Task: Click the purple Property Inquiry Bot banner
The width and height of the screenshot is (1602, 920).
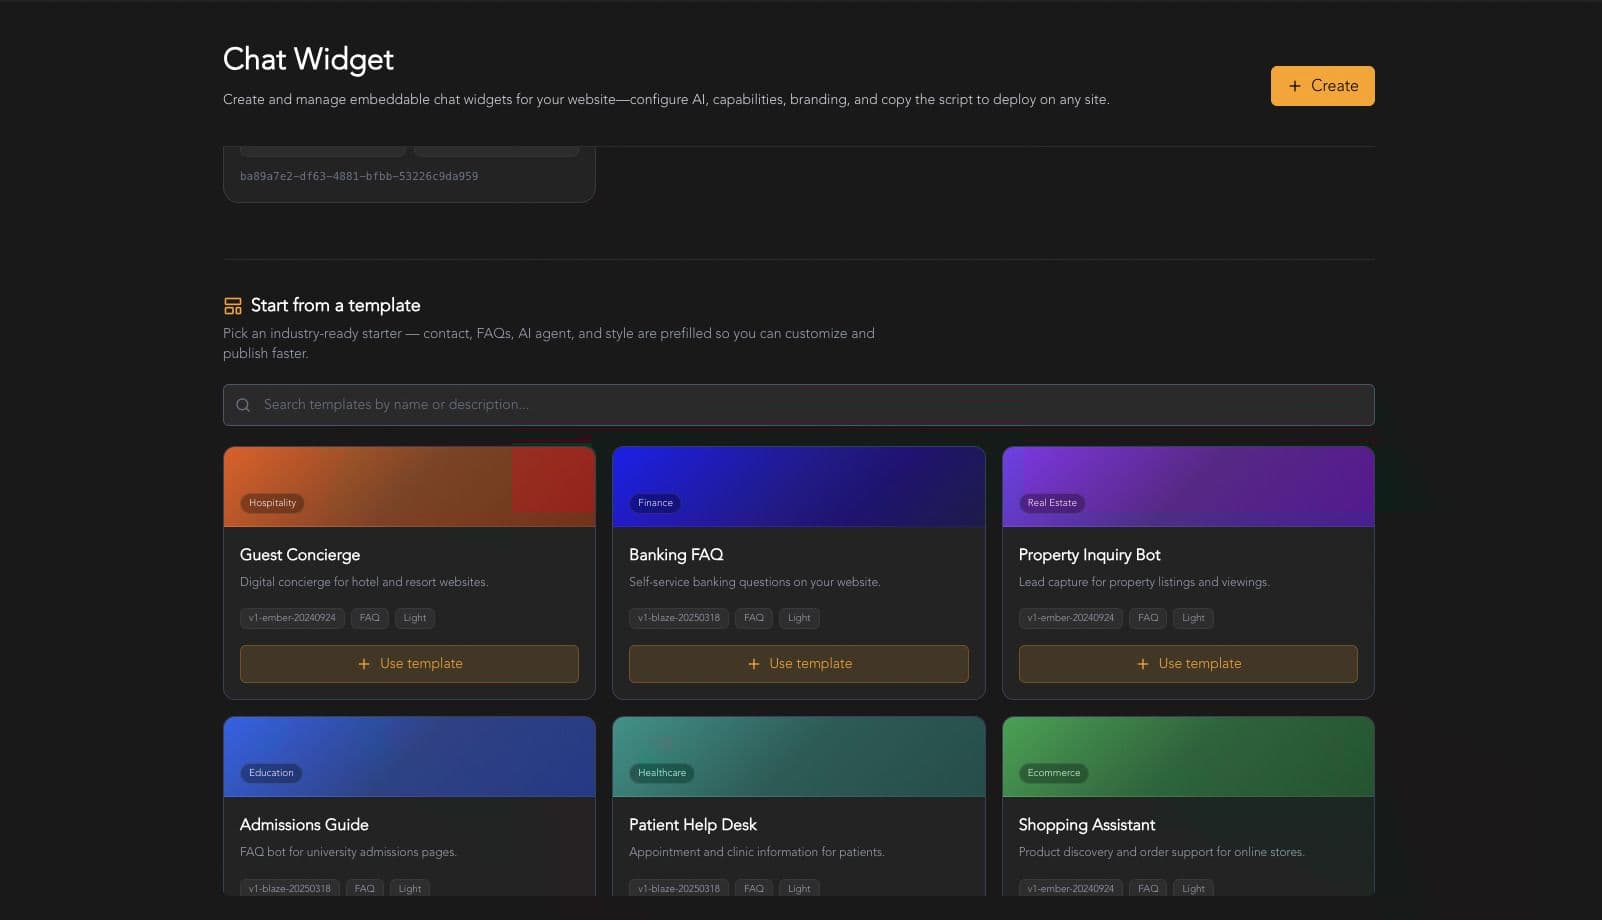Action: (1188, 487)
